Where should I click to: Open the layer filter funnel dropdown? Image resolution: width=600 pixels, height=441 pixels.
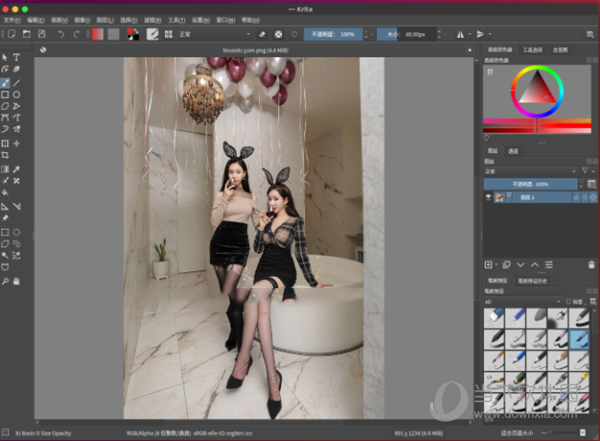coord(588,171)
